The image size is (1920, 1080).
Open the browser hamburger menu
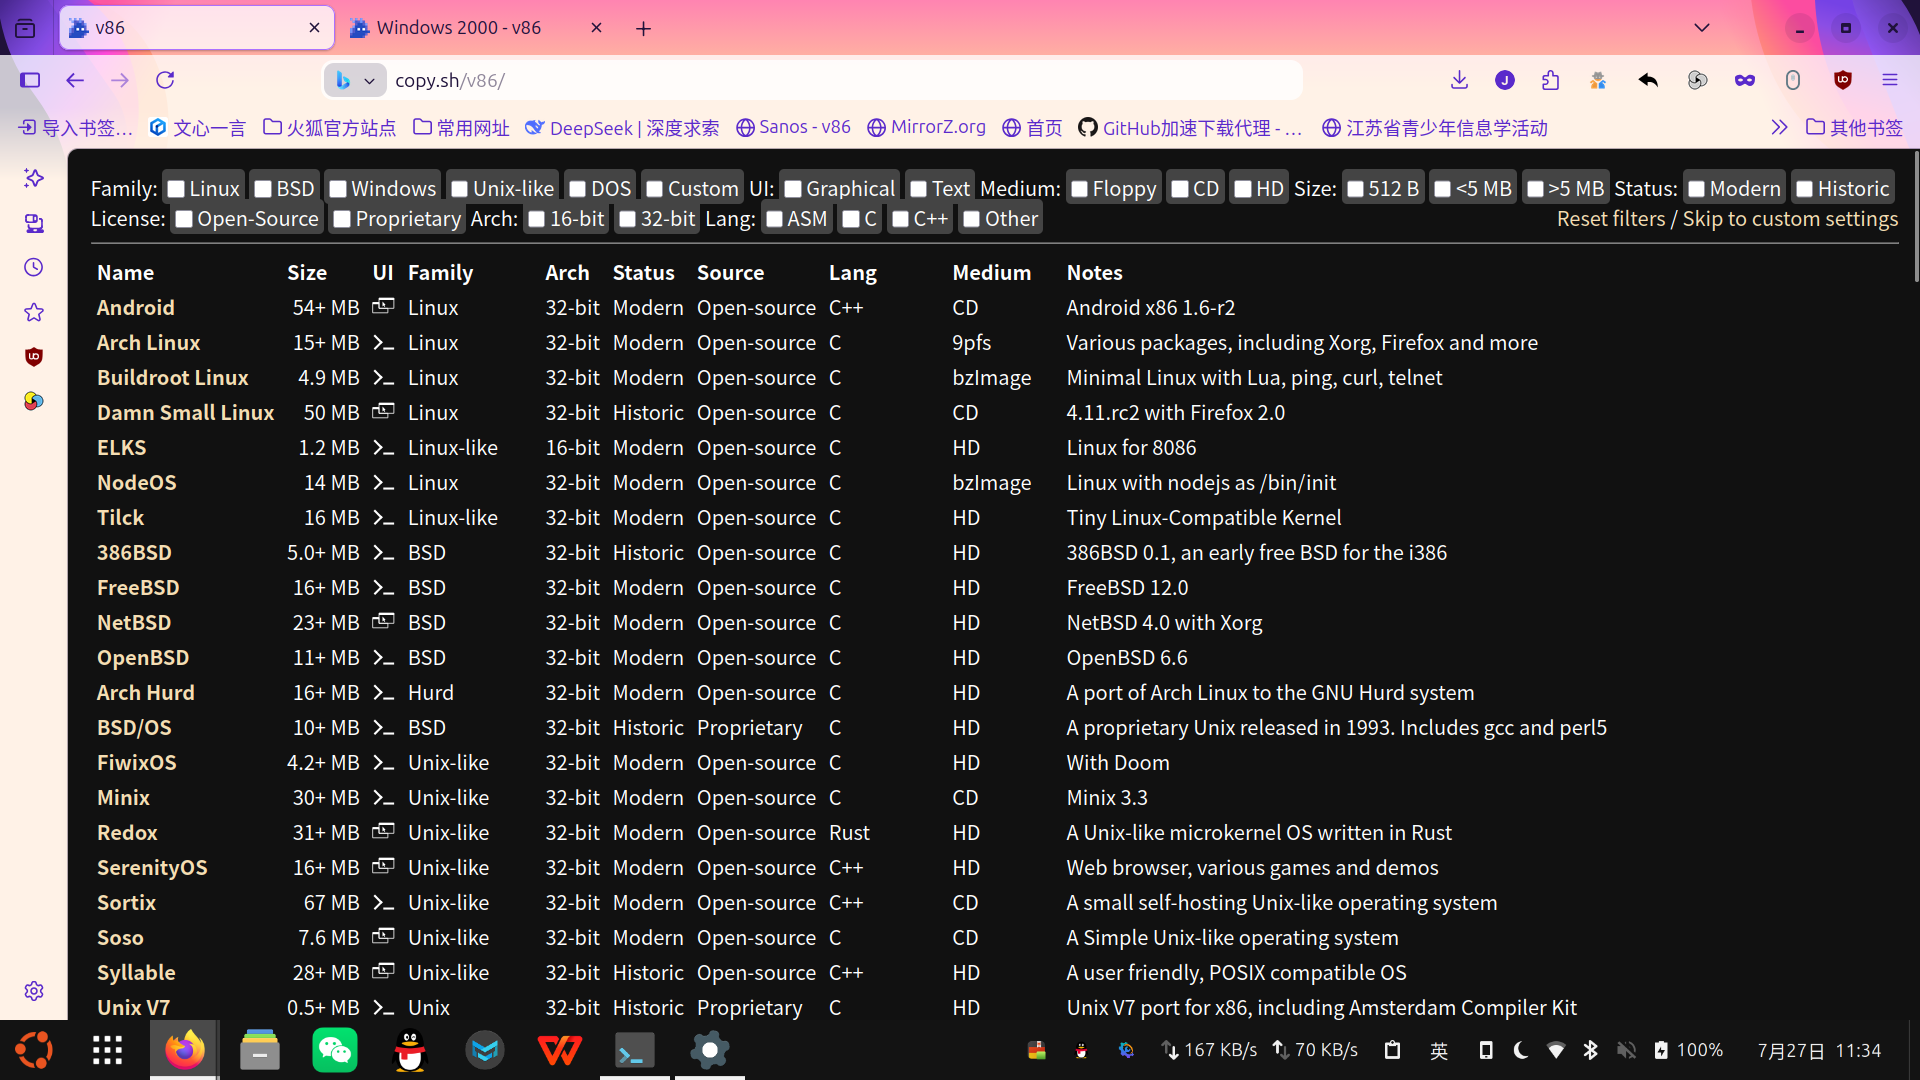pyautogui.click(x=1890, y=80)
